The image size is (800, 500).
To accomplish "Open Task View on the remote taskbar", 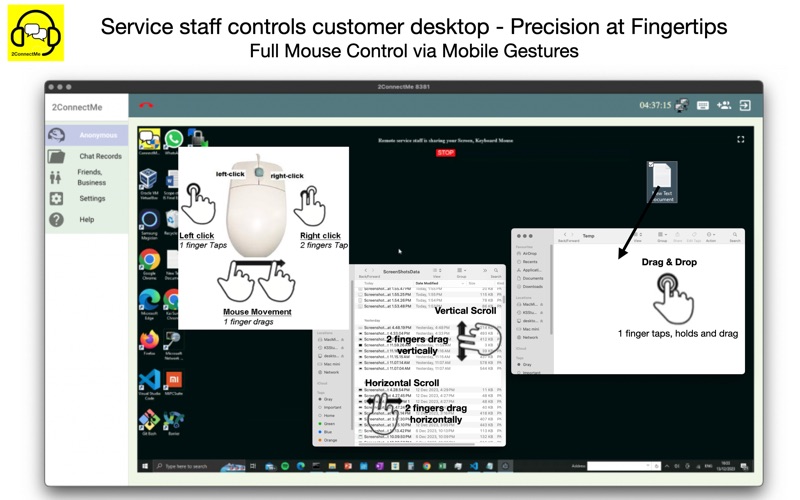I will 253,466.
